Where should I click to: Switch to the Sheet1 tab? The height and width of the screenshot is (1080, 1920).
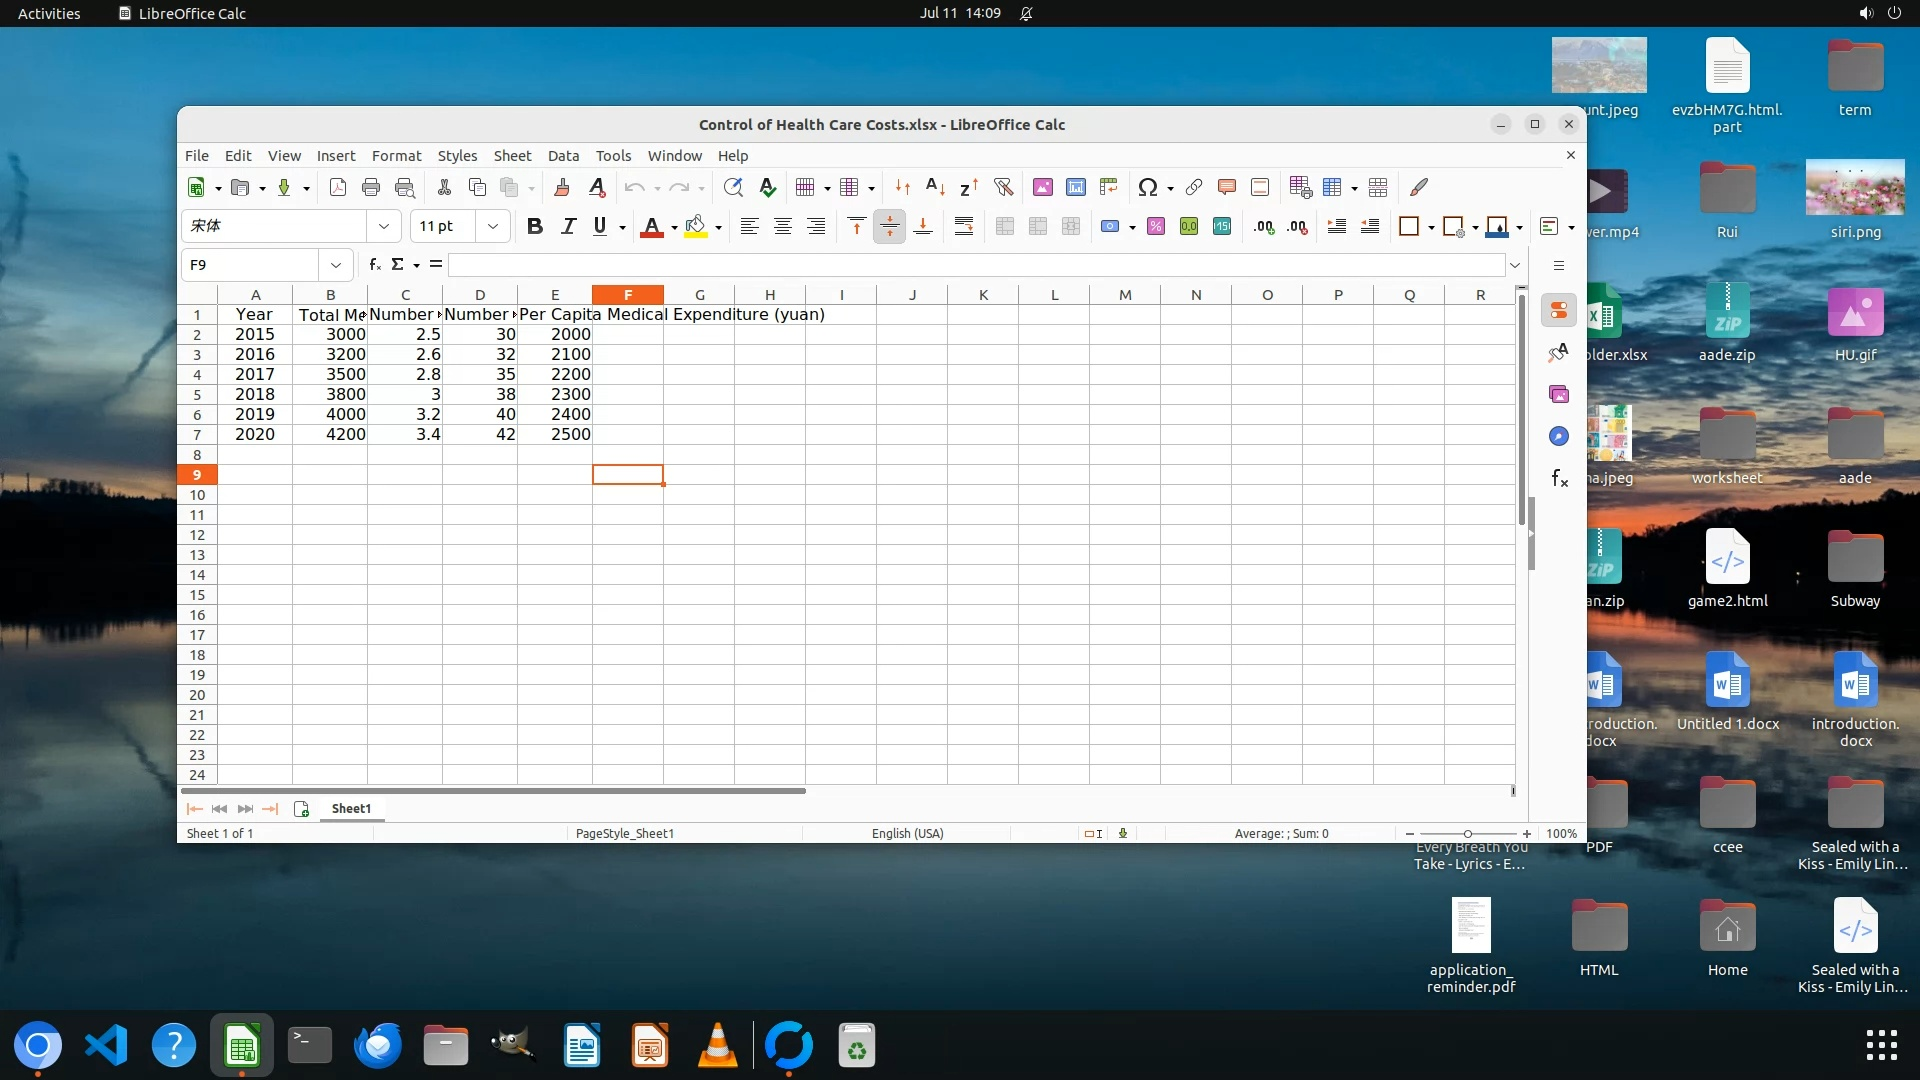351,808
